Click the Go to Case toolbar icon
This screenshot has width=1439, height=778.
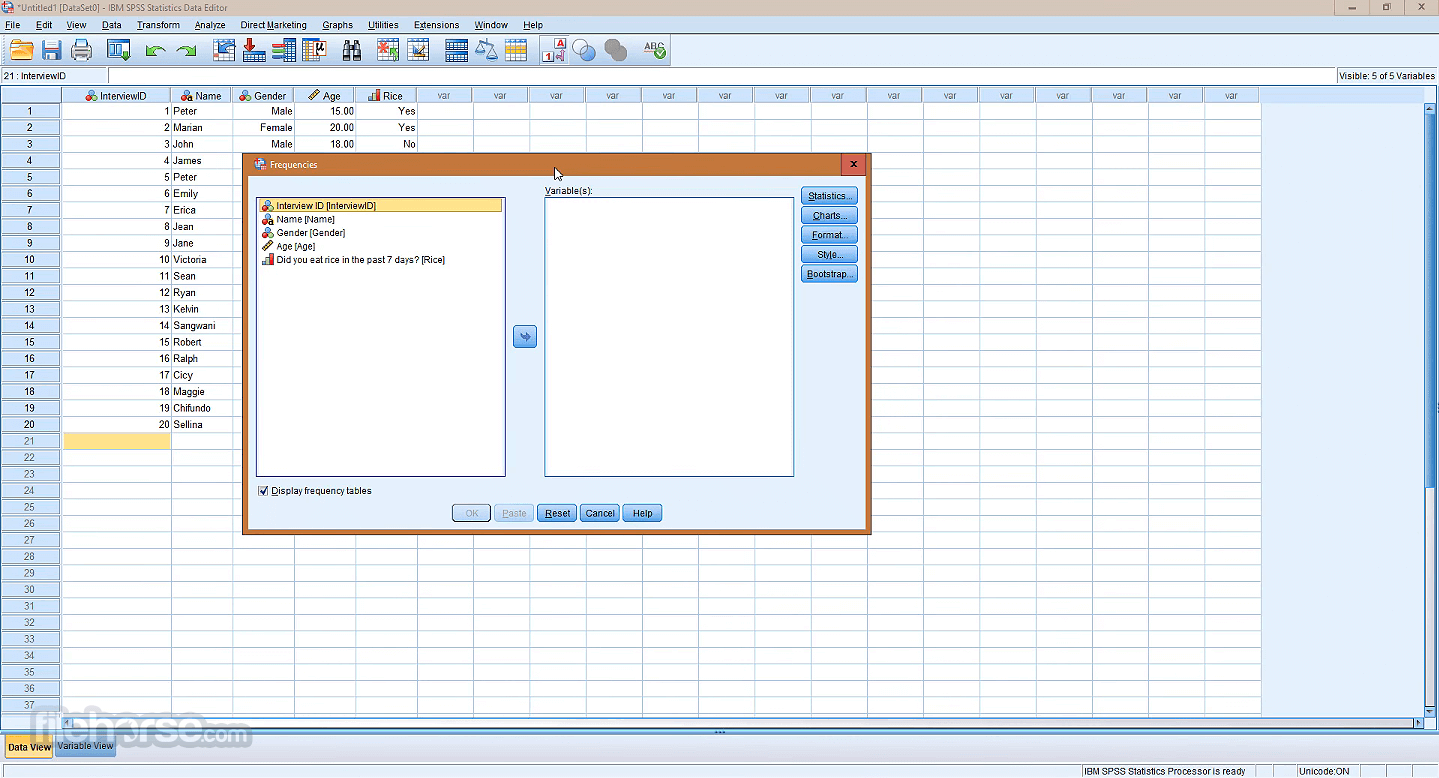point(224,50)
